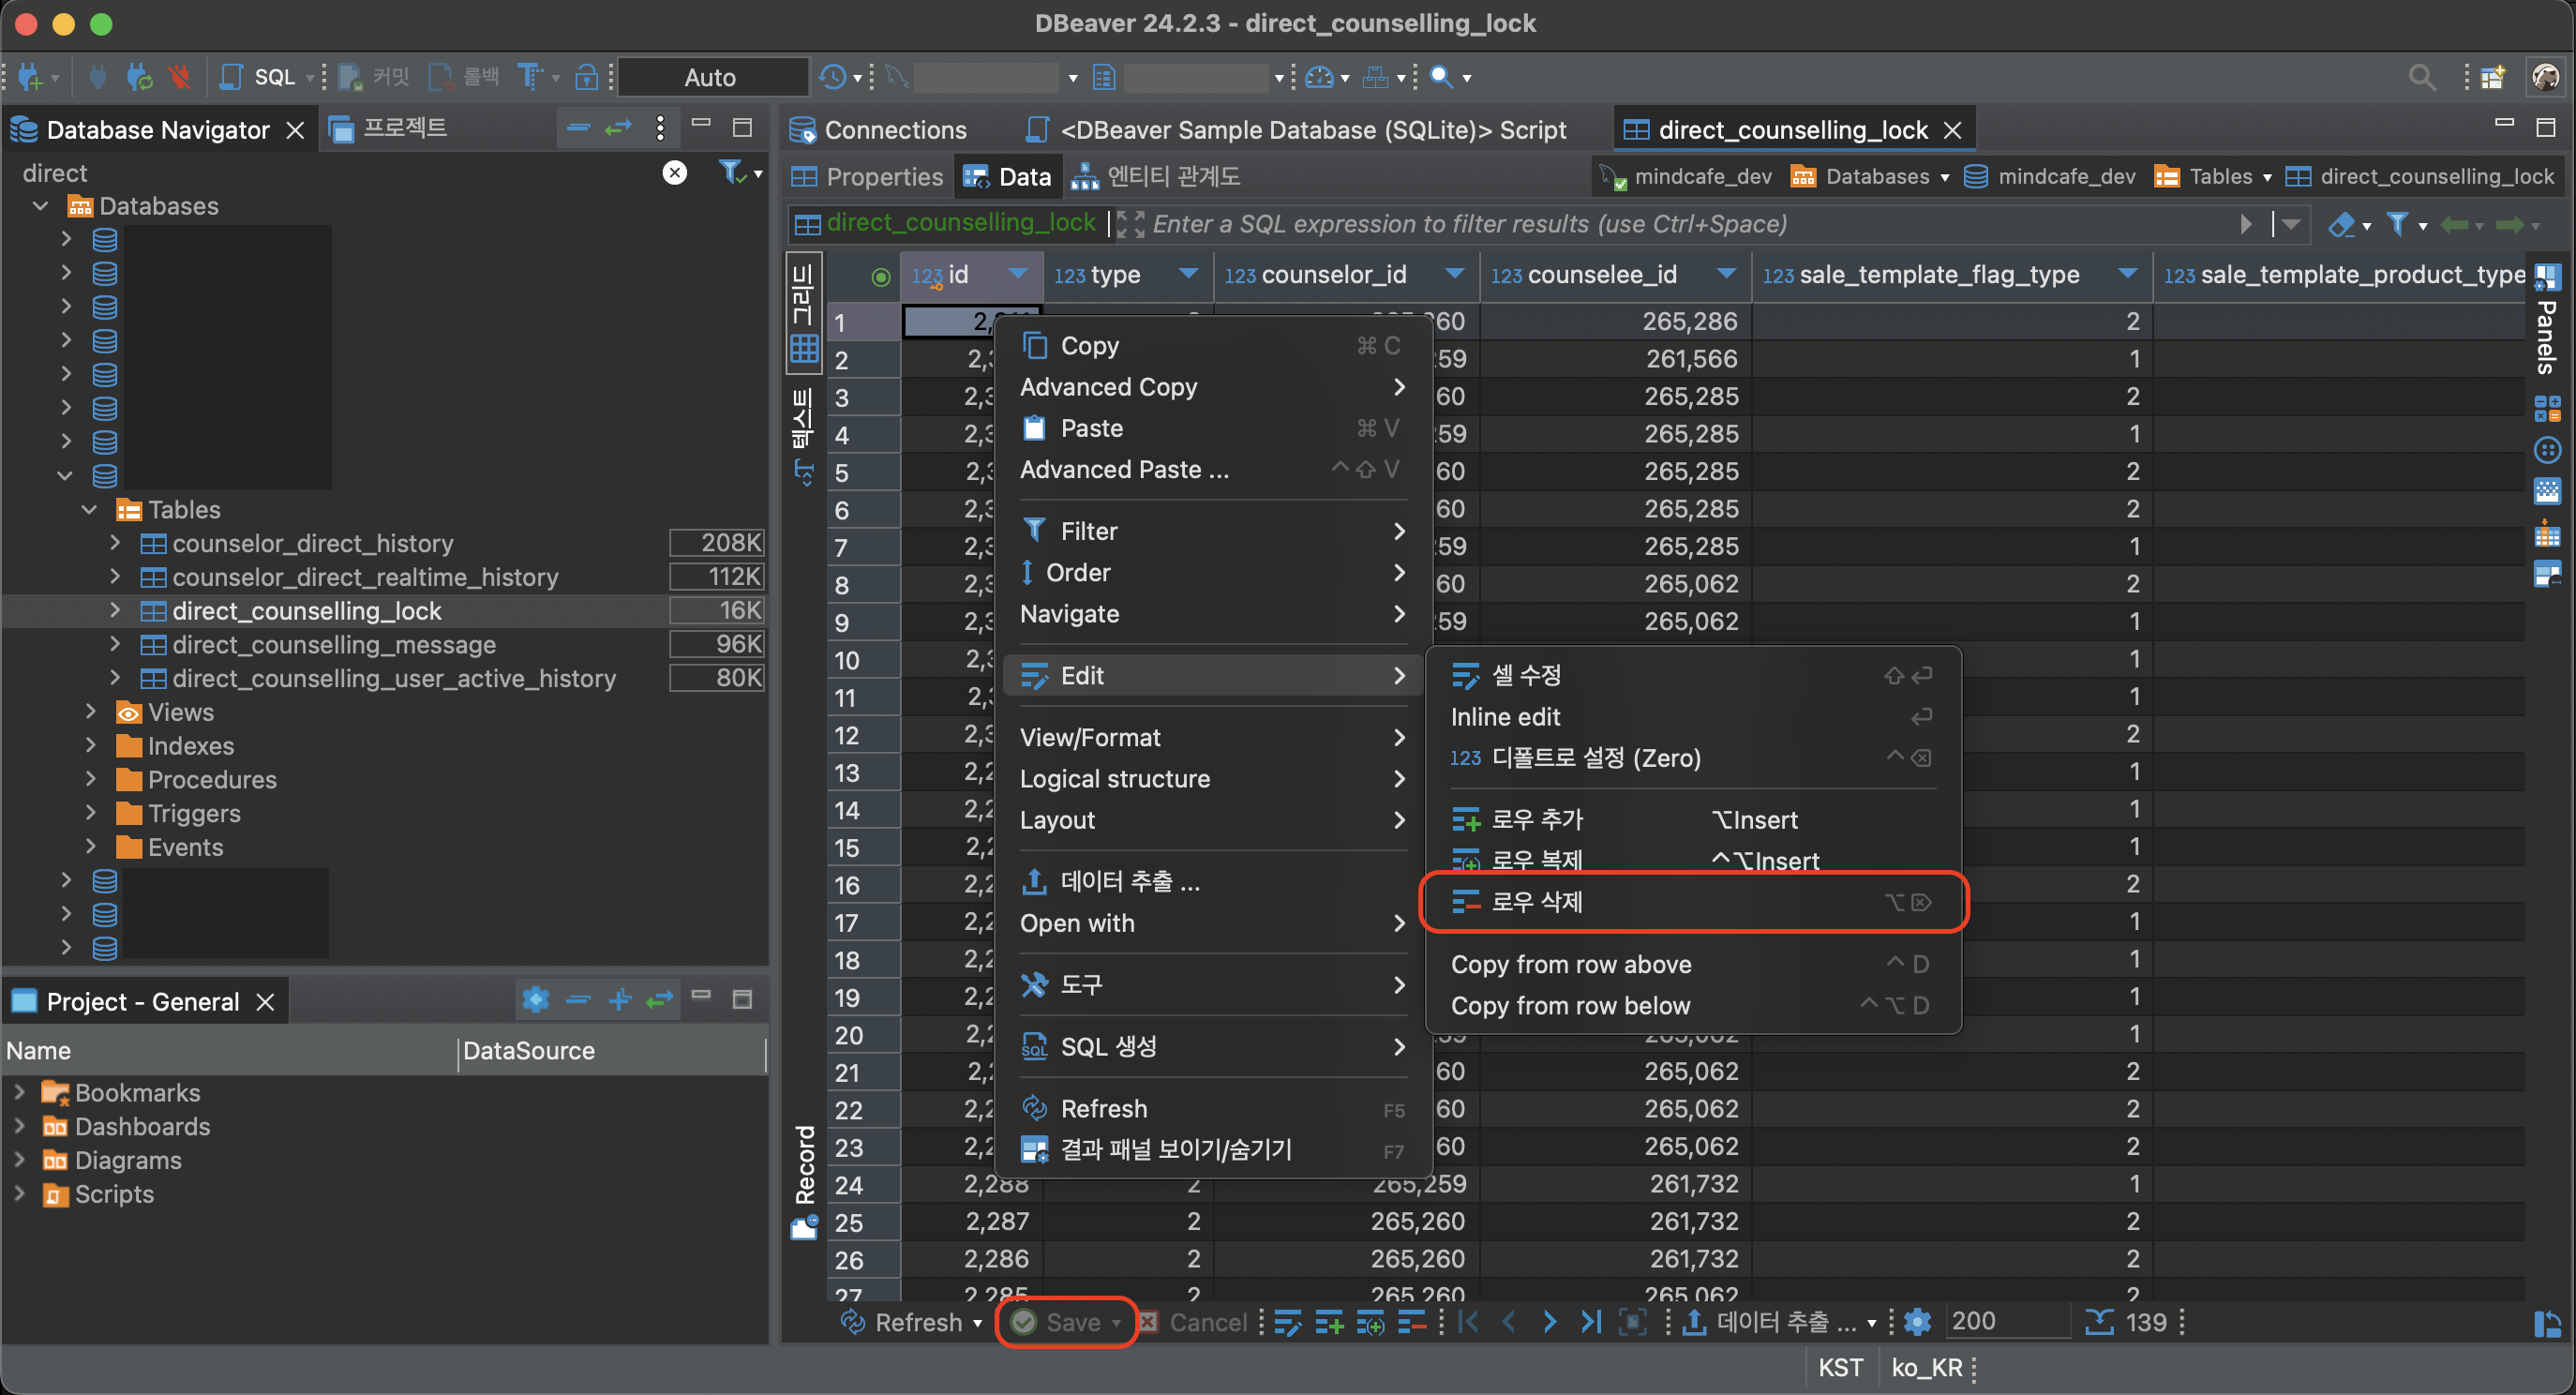Click the fetch size field showing 200

(2006, 1322)
